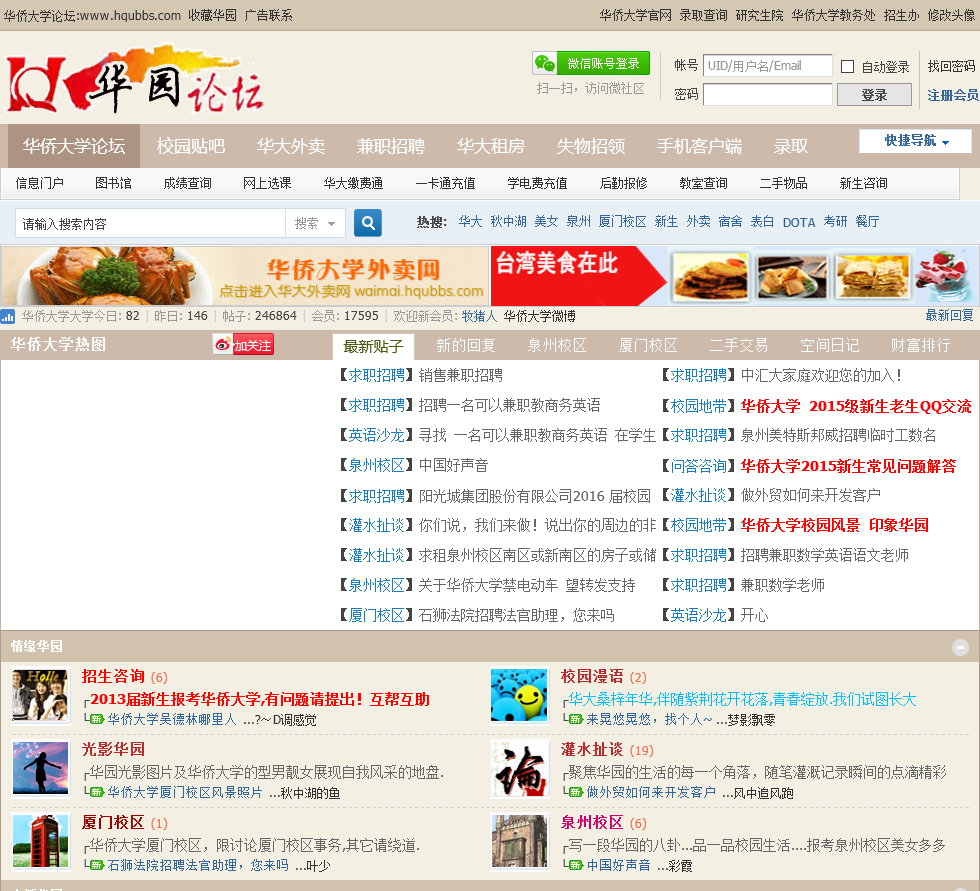Open the 灌水扯谈 calligraphy thumbnail
Viewport: 980px width, 891px height.
[519, 768]
